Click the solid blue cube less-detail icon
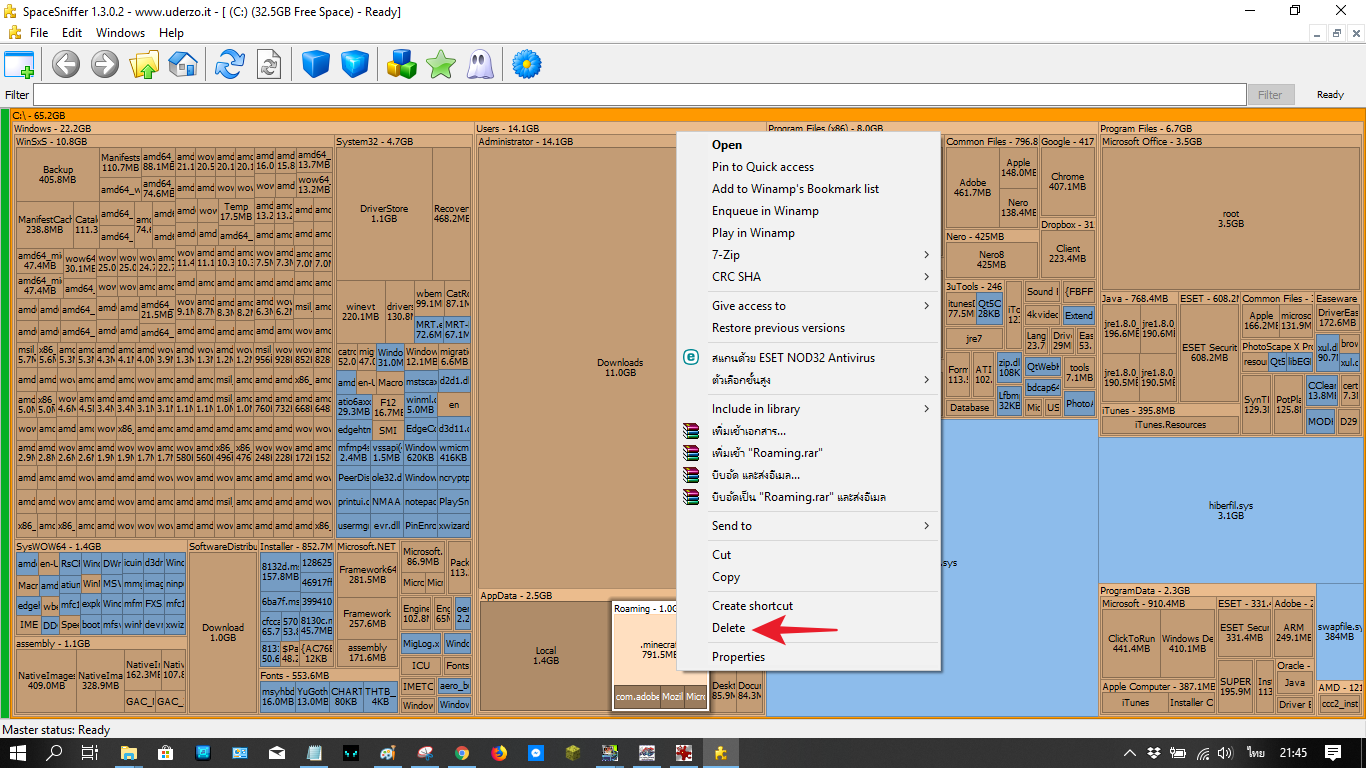 pyautogui.click(x=316, y=65)
